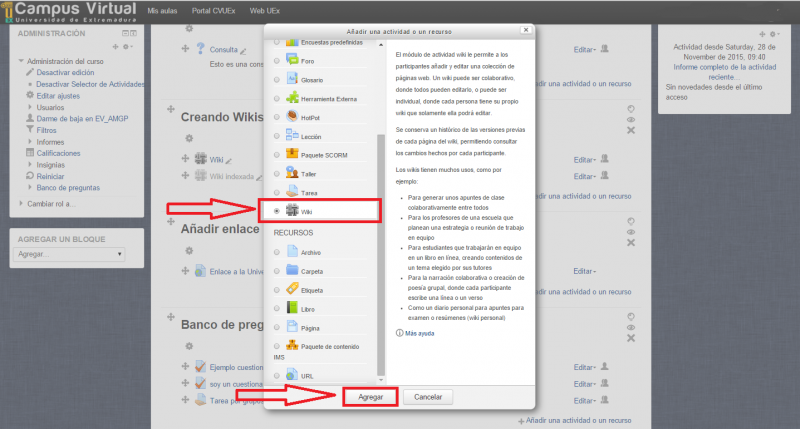The image size is (800, 429).
Task: Expand the Informes tree node
Action: click(30, 141)
